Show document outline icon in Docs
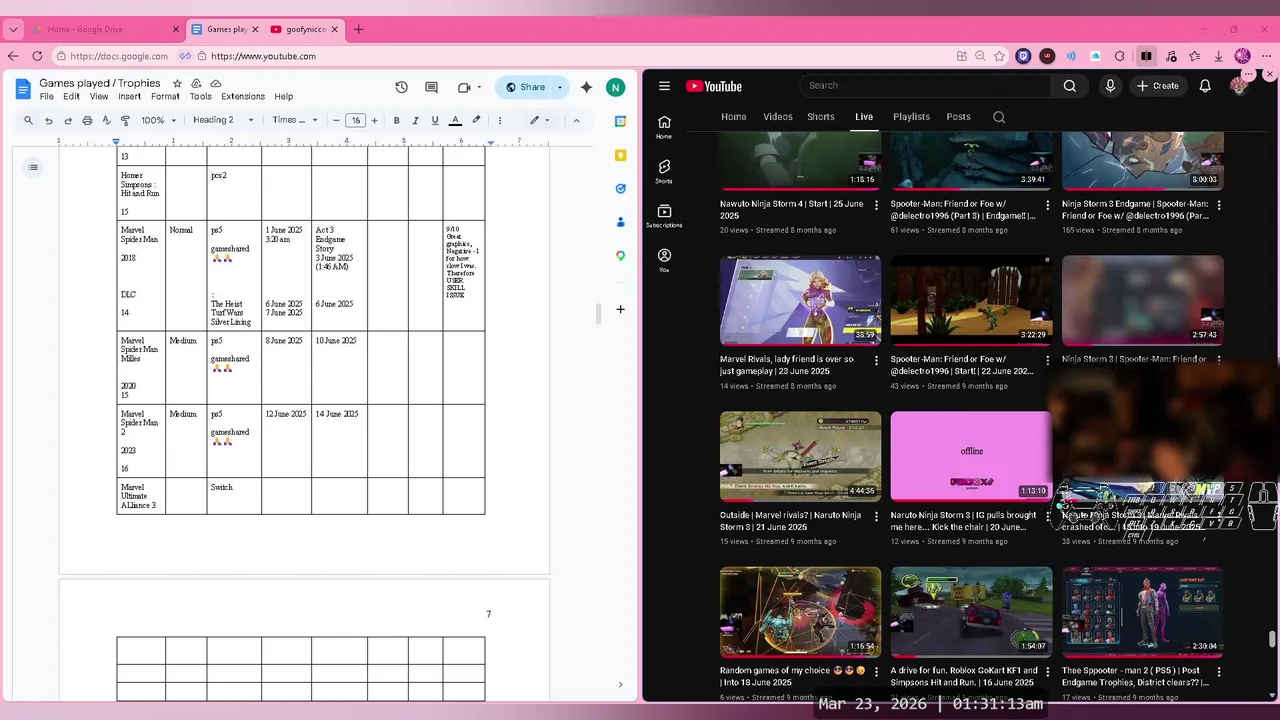Viewport: 1280px width, 720px height. [x=33, y=167]
